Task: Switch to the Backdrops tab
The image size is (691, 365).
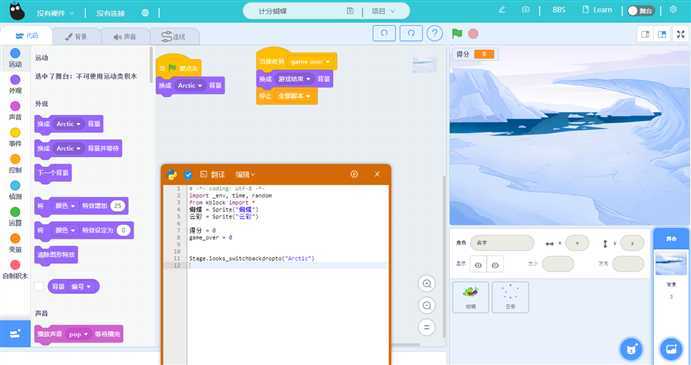Action: 77,37
